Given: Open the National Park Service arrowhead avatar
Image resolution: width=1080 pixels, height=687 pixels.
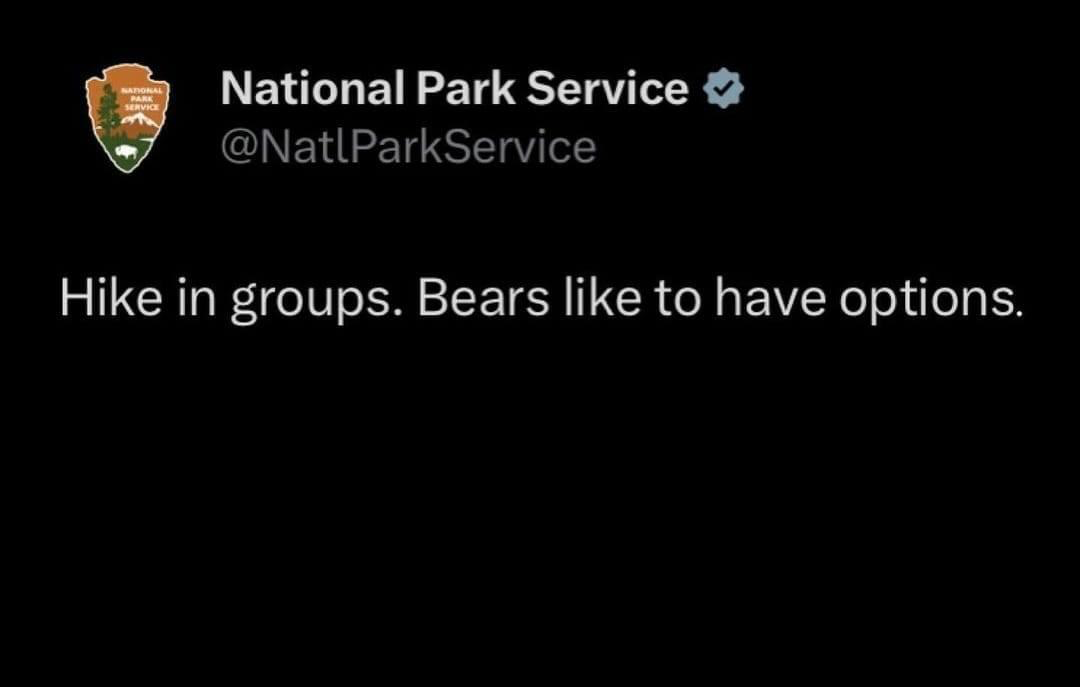Looking at the screenshot, I should tap(127, 118).
